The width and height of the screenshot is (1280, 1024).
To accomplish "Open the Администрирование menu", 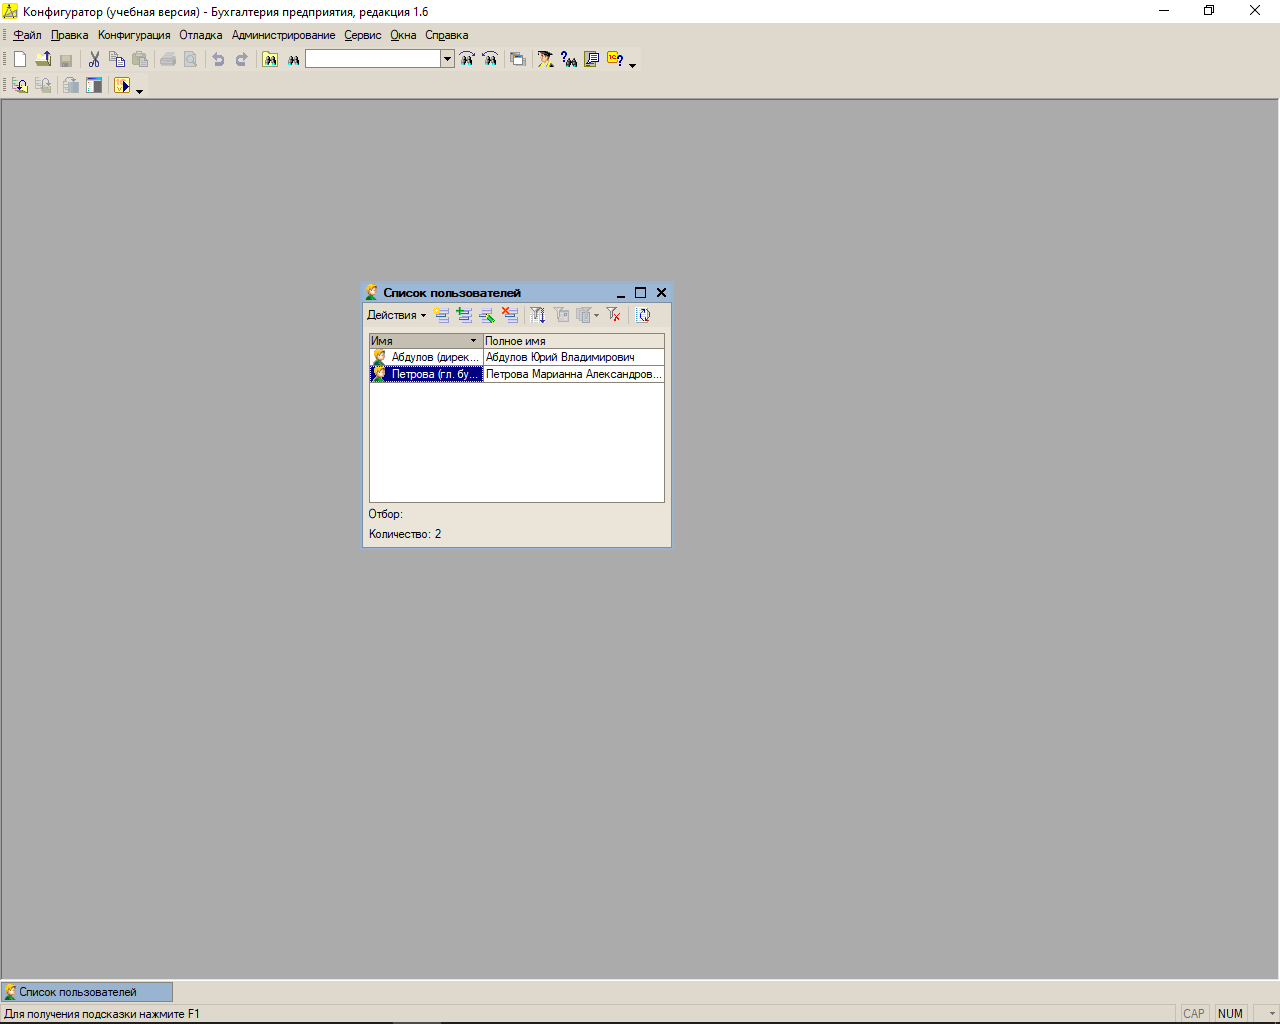I will 283,35.
